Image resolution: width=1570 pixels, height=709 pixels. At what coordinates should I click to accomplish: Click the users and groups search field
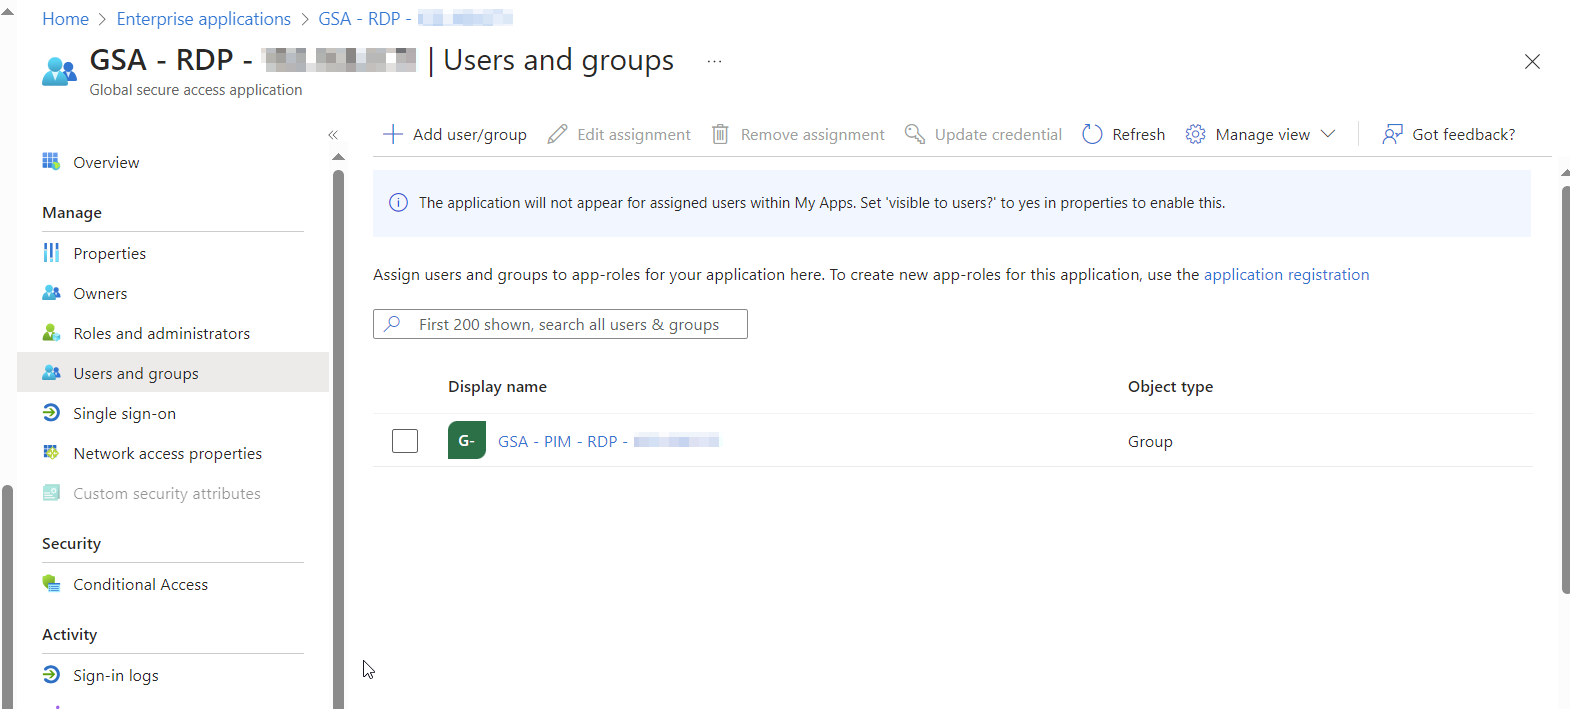560,324
